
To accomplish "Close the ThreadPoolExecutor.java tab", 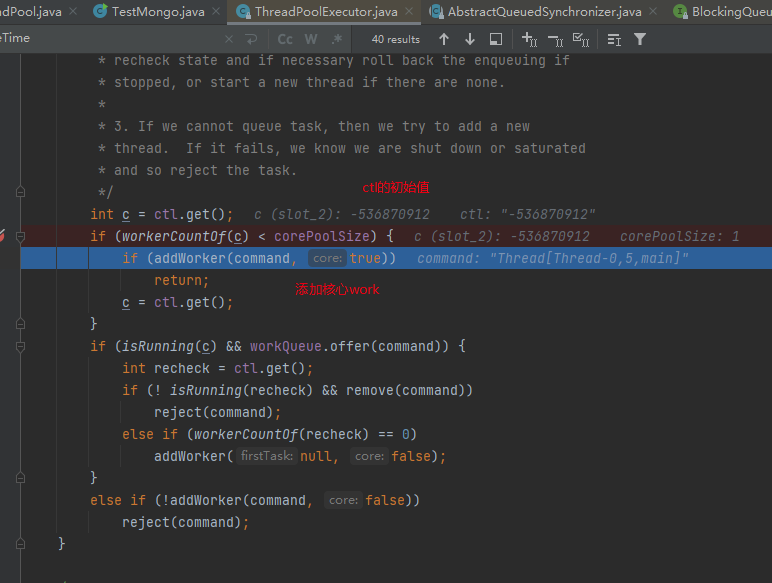I will 409,11.
